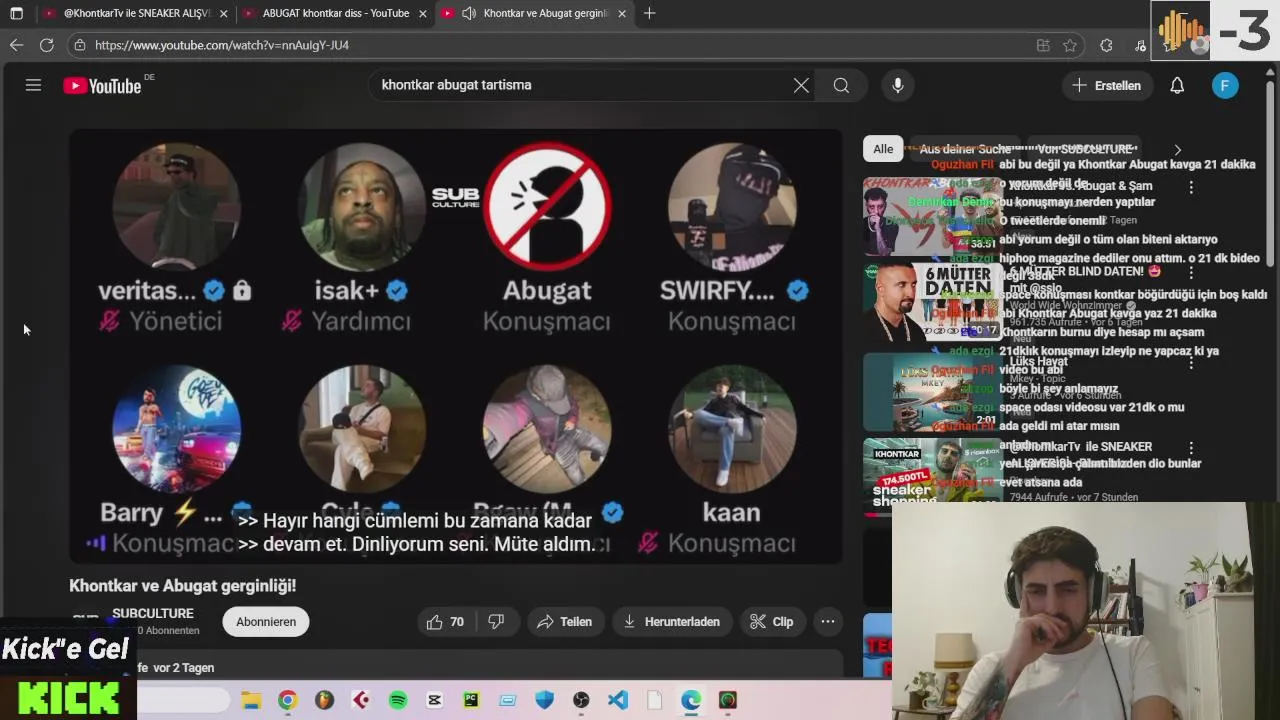Open Visual Studio Code from the taskbar

click(x=618, y=700)
